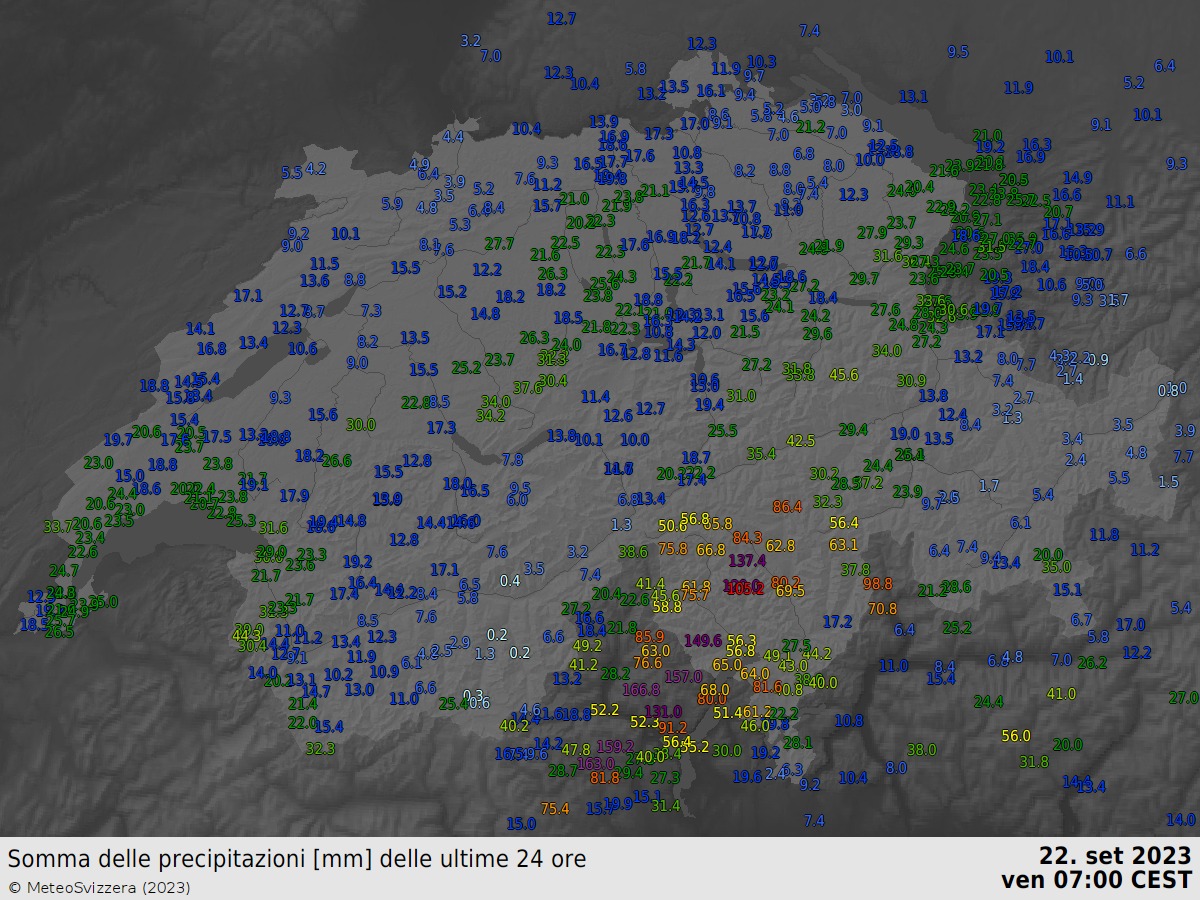Select the green '25.5' value

(x=723, y=430)
